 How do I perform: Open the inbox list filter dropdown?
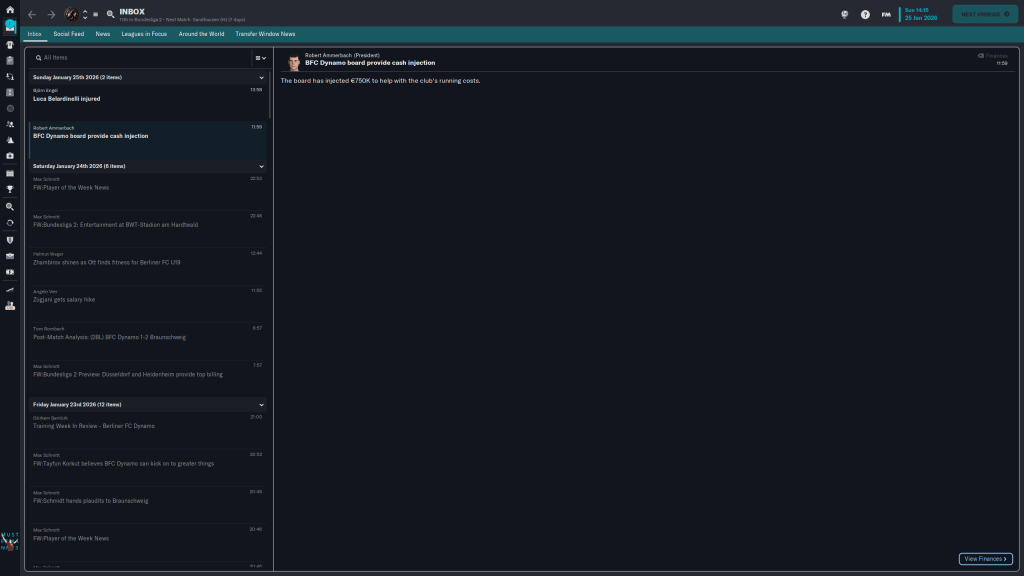pyautogui.click(x=260, y=58)
